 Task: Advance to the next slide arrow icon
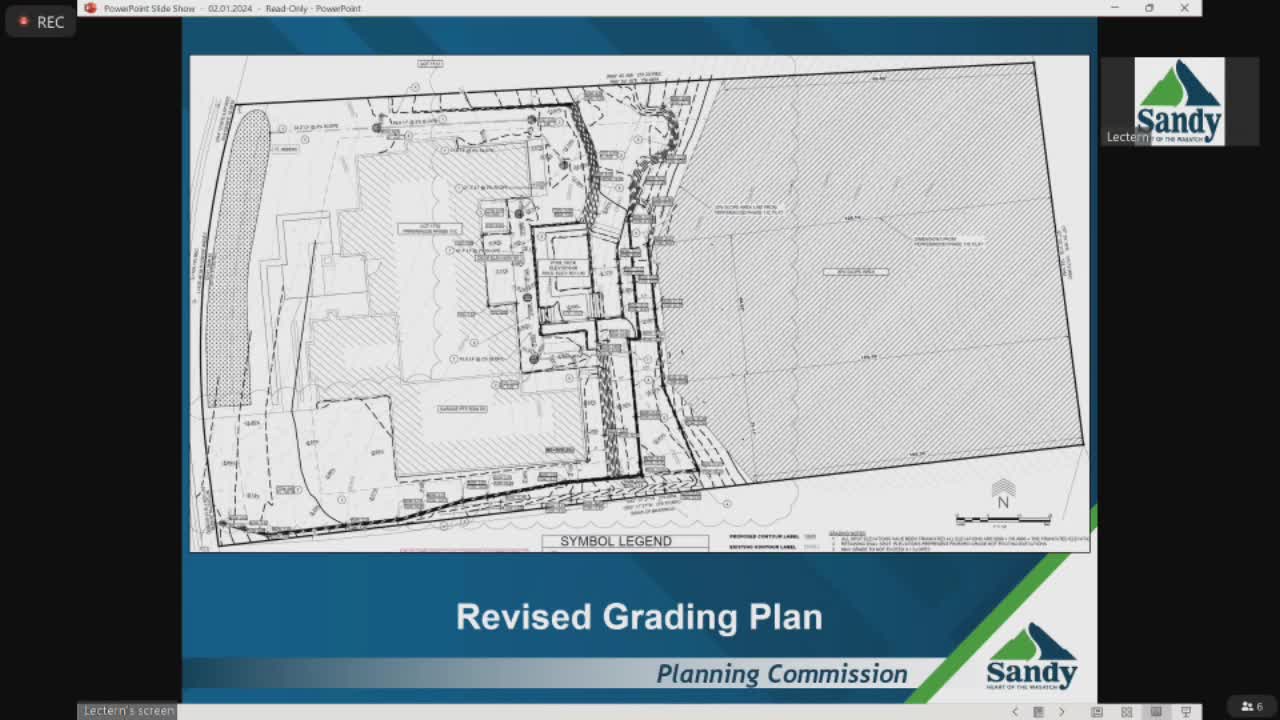[1062, 710]
